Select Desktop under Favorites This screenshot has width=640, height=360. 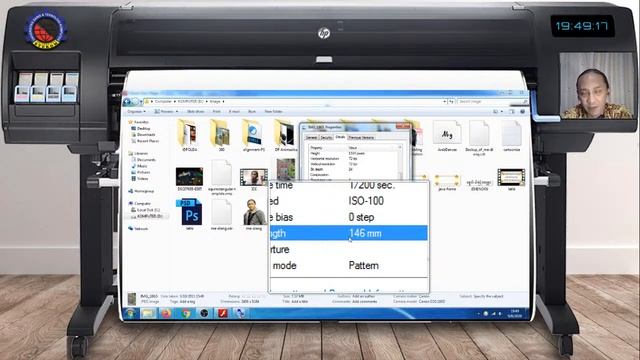point(141,129)
